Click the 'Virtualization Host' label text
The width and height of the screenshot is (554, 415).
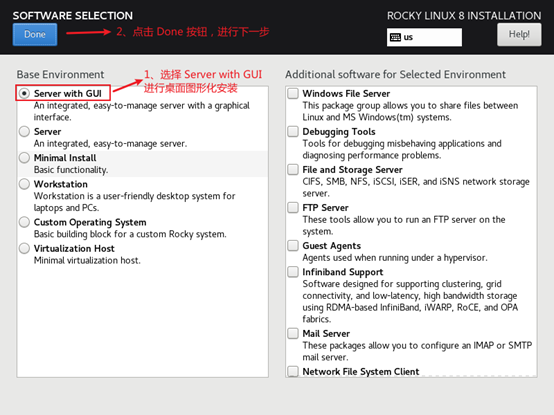(74, 249)
